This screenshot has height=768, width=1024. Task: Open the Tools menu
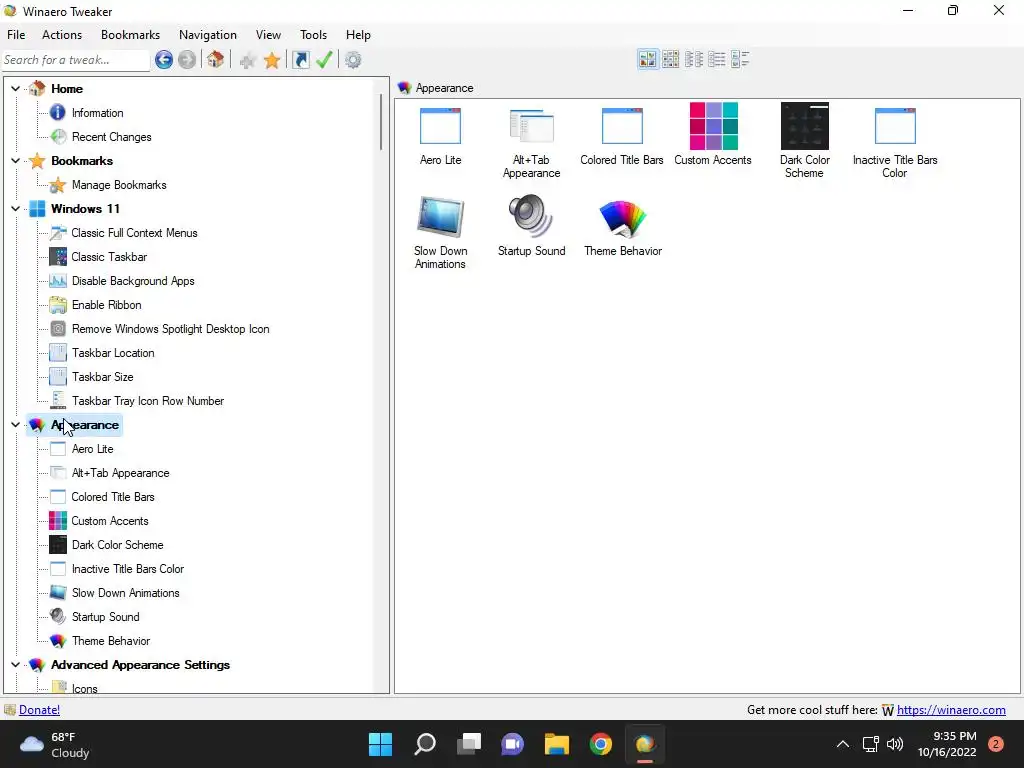click(x=313, y=35)
